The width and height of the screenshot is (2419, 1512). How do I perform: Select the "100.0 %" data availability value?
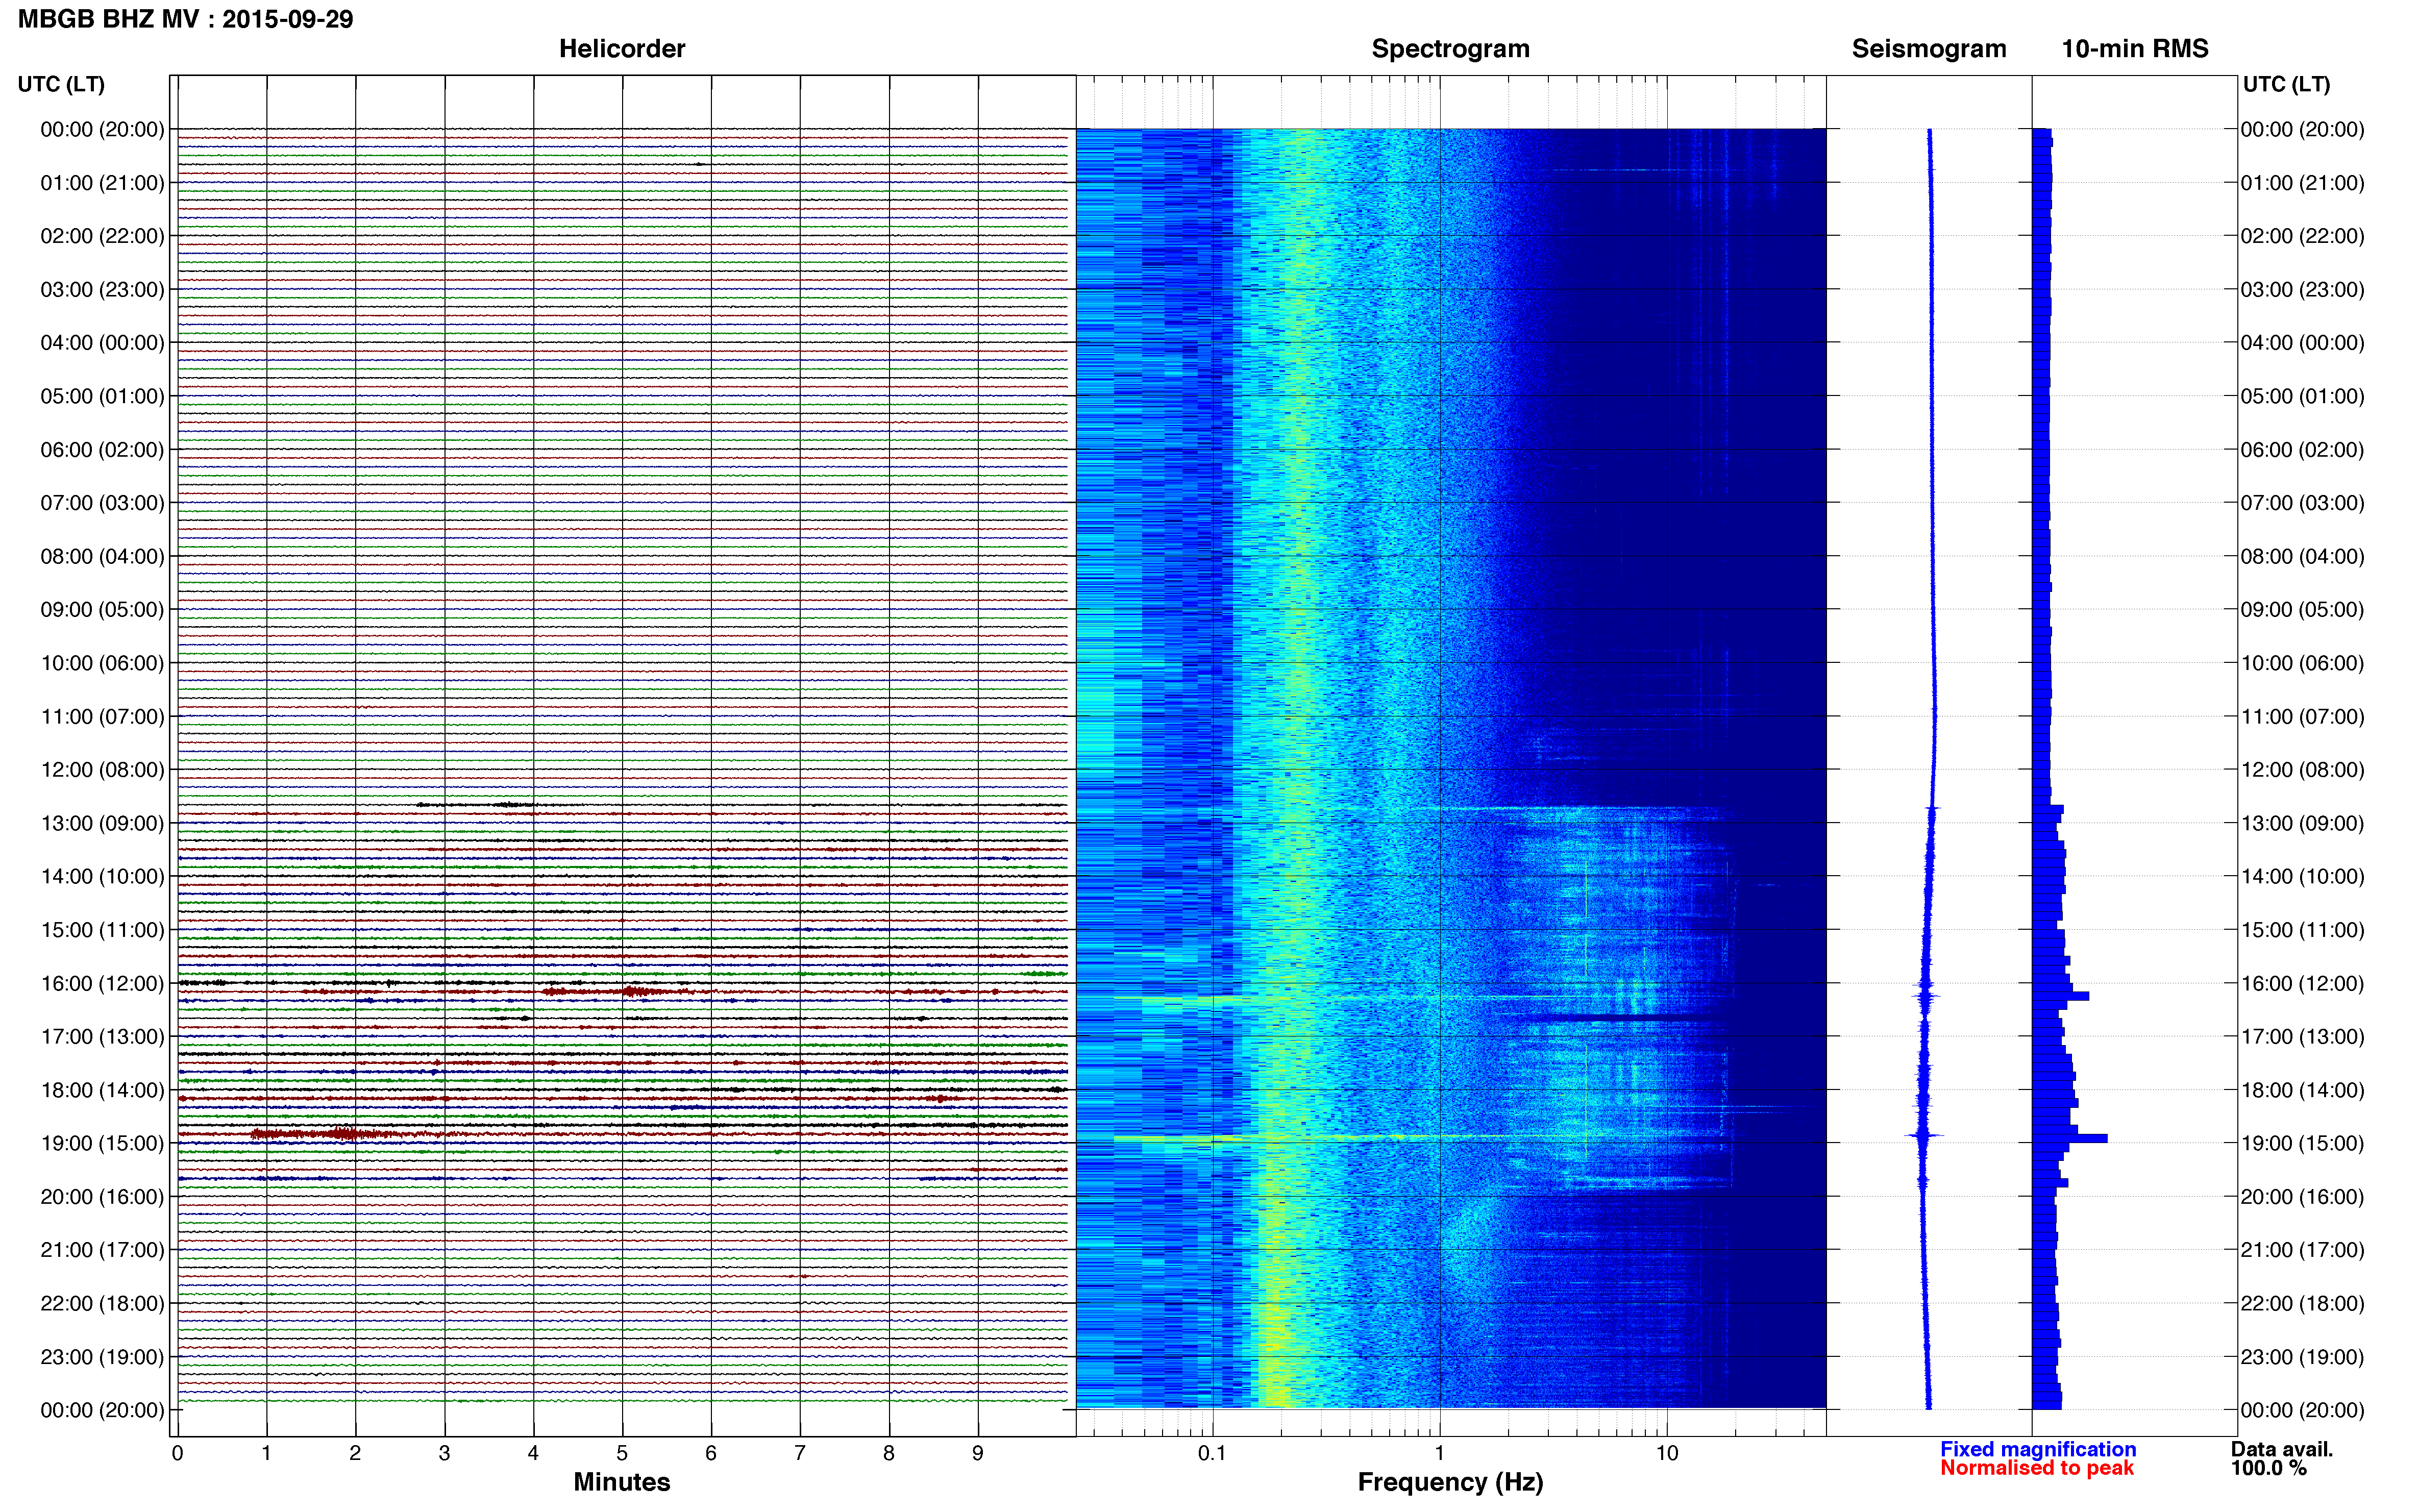[x=2269, y=1468]
